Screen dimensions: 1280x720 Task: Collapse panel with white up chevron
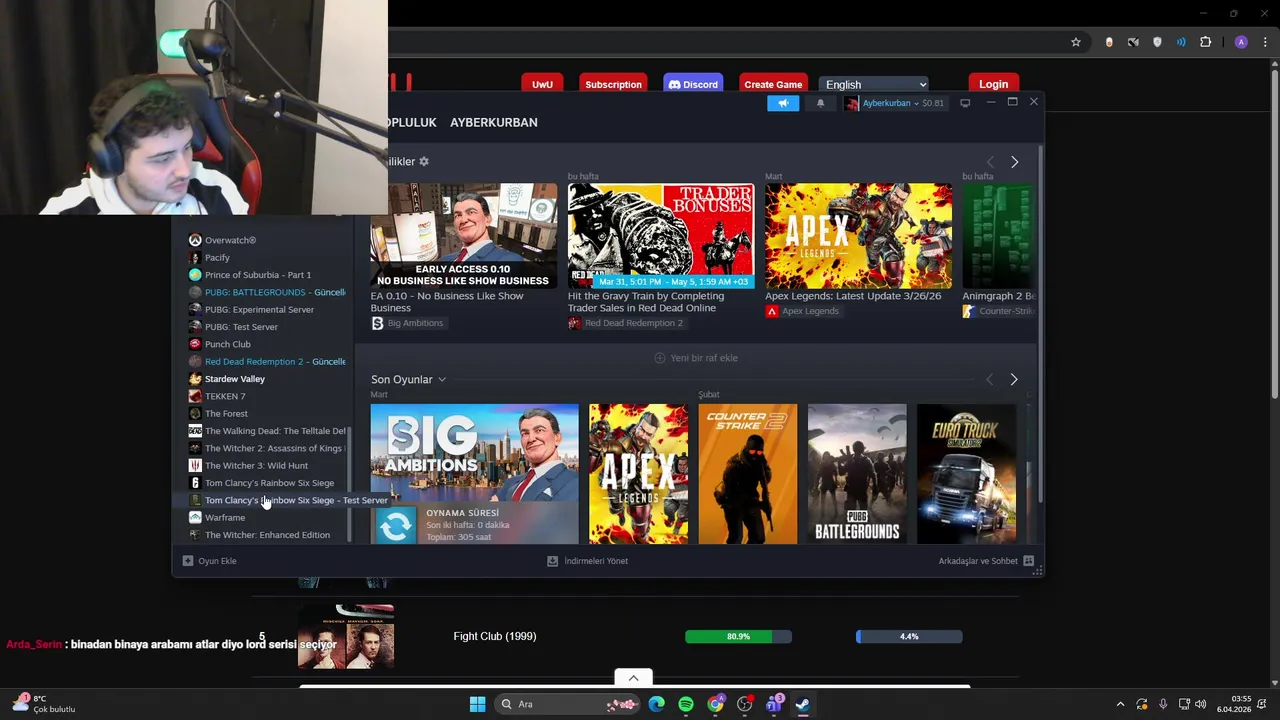coord(633,678)
